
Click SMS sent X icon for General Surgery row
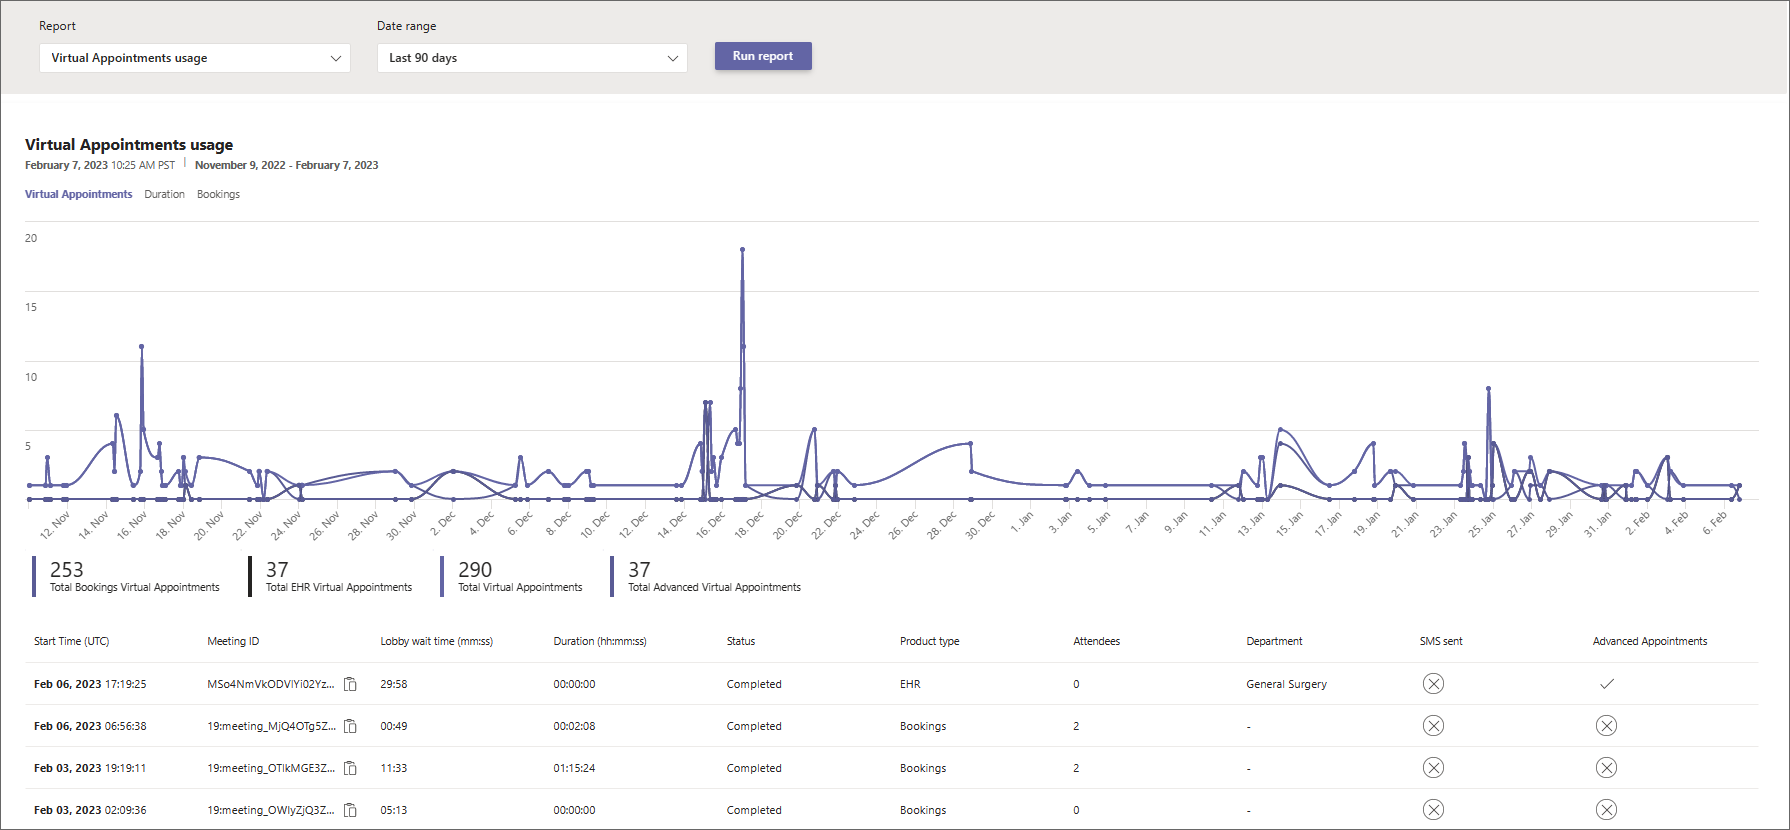click(x=1433, y=684)
